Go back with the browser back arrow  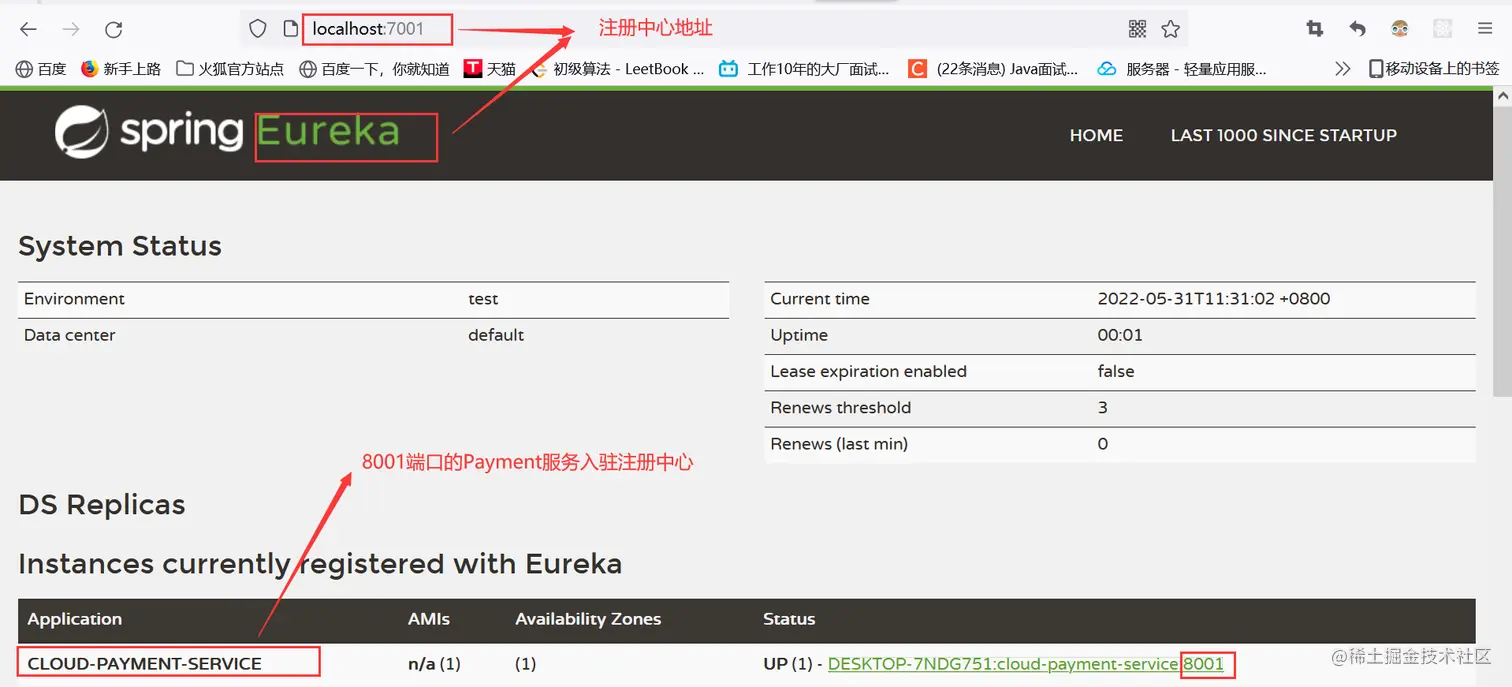coord(28,29)
